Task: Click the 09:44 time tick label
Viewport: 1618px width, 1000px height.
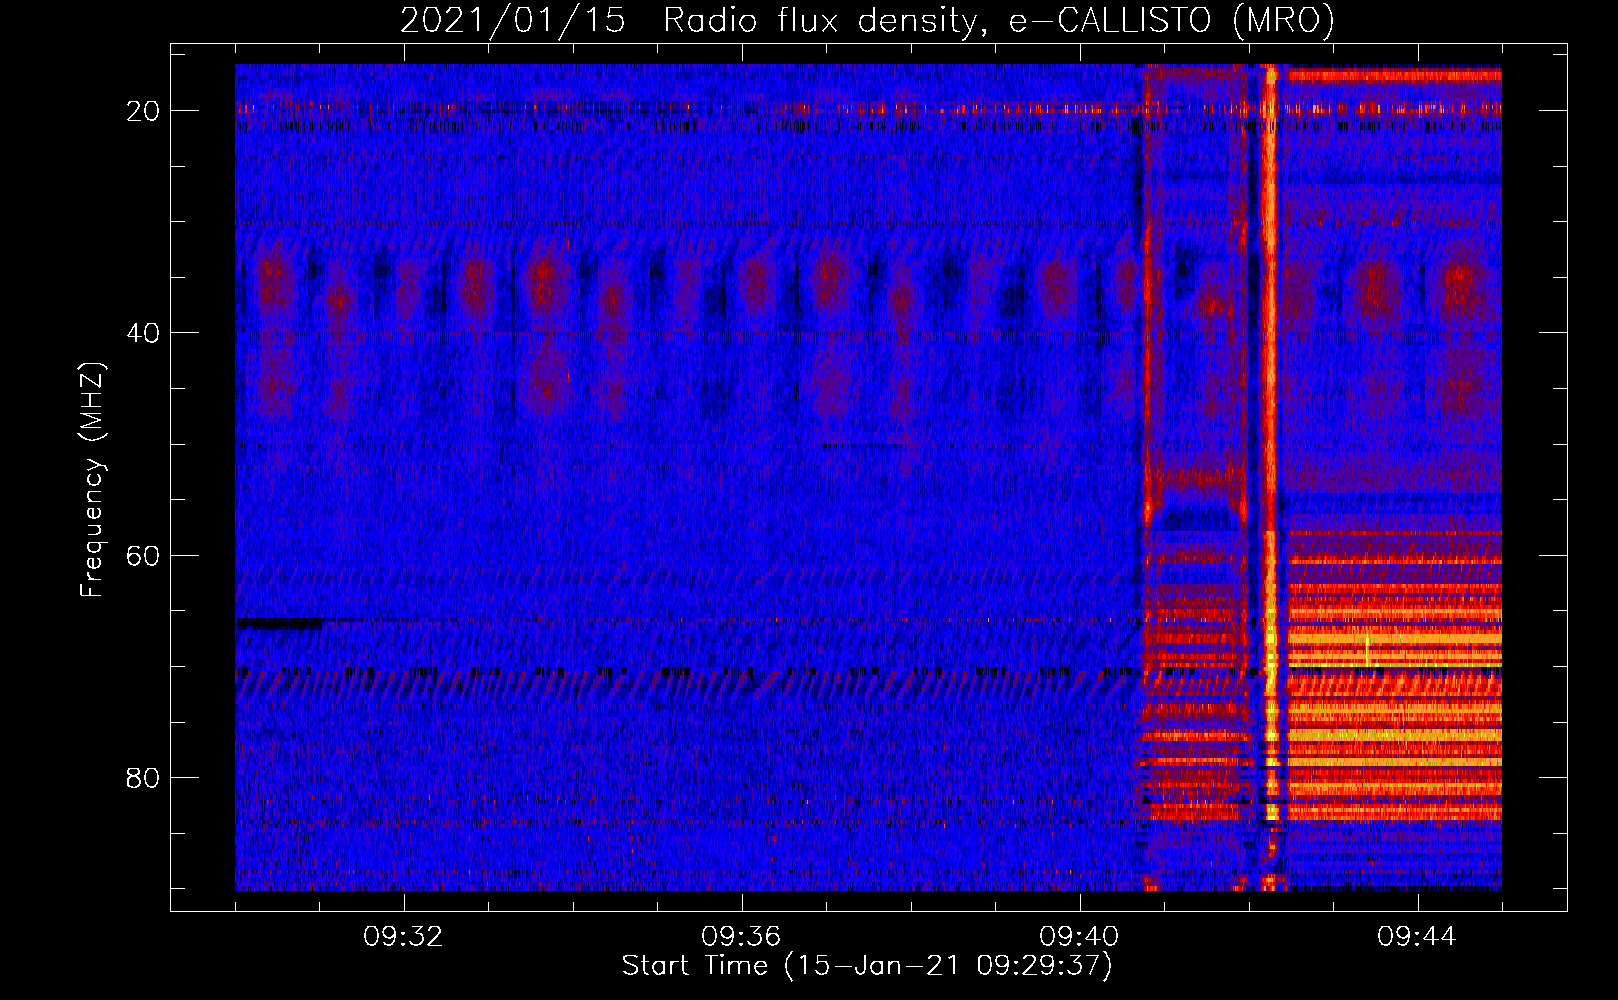Action: (x=1417, y=937)
